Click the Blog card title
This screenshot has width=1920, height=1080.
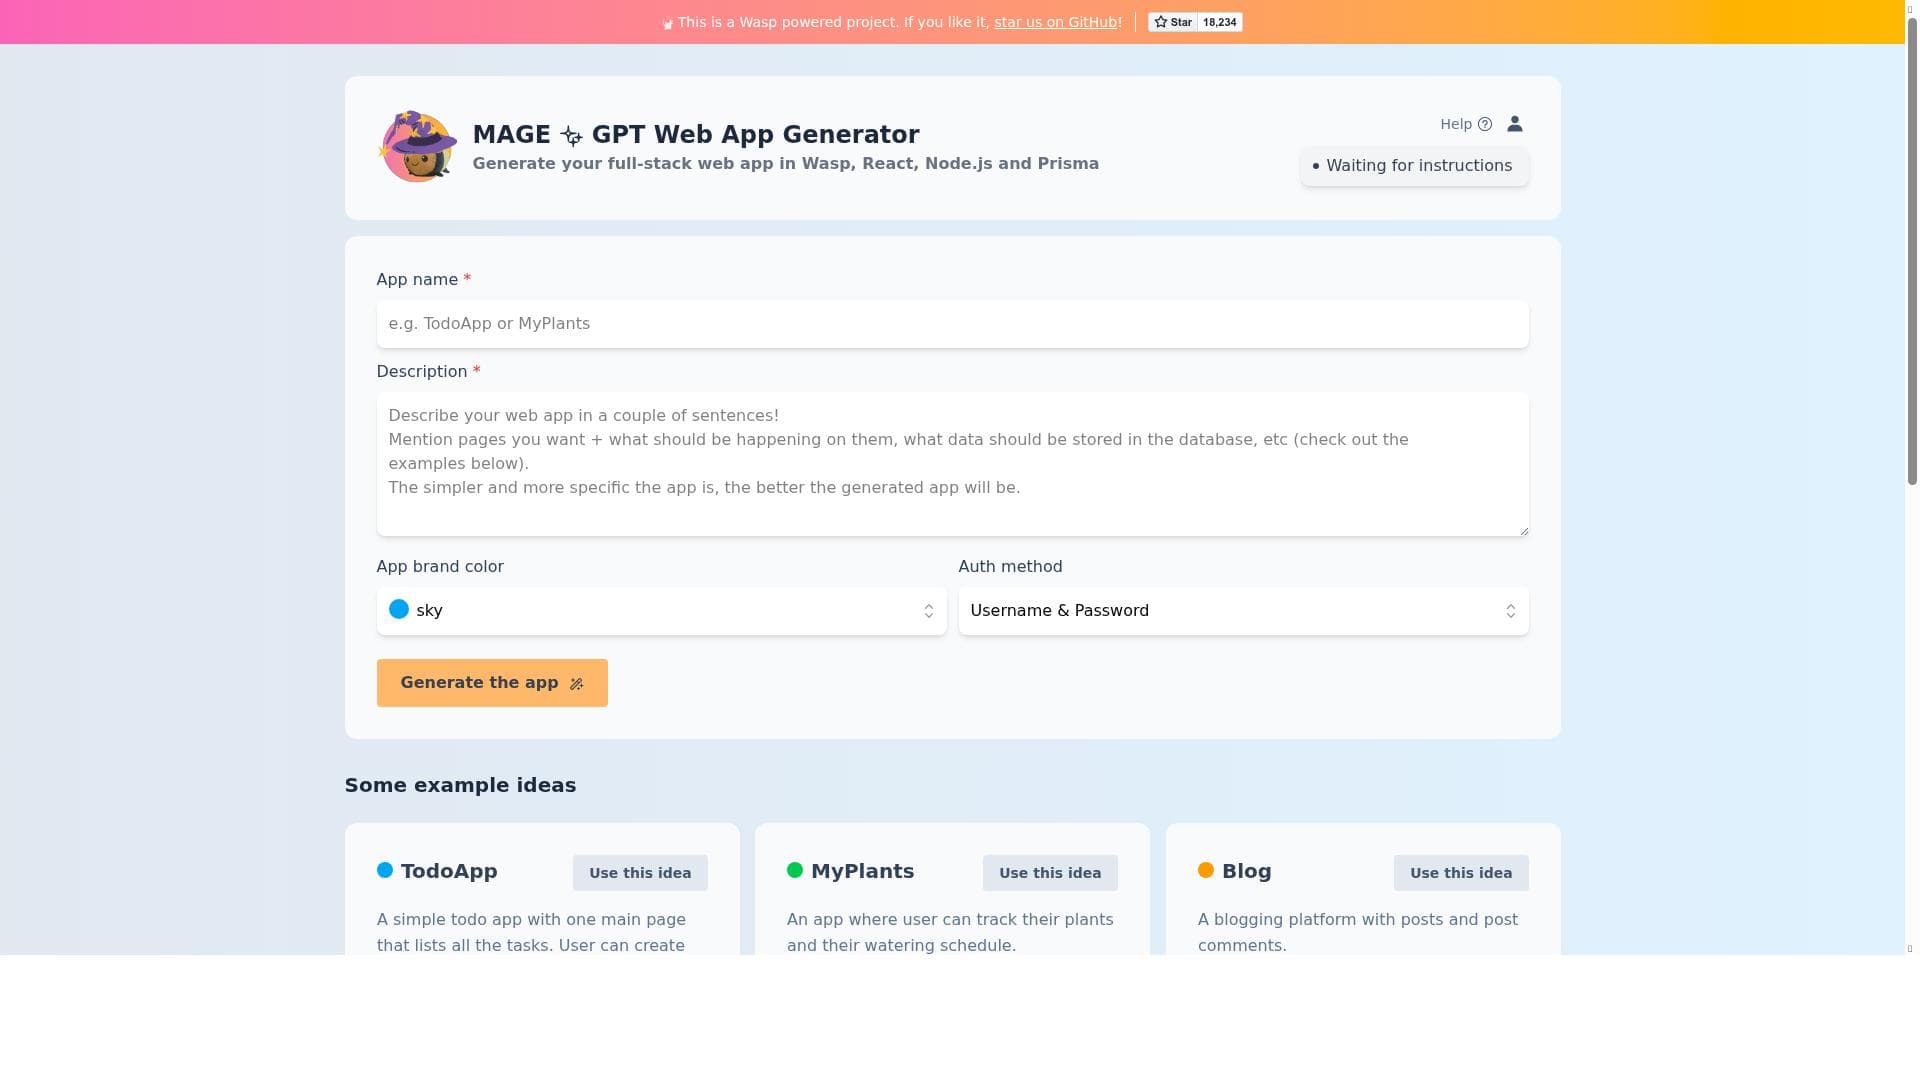(1246, 871)
